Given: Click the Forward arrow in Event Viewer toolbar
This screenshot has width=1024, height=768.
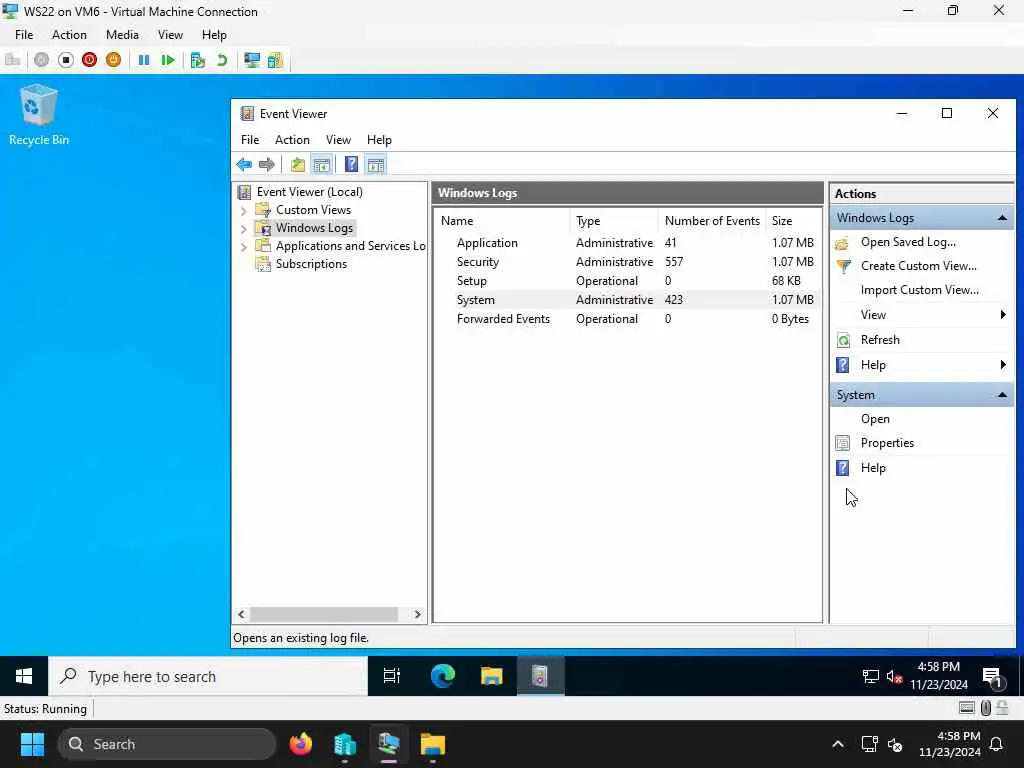Looking at the screenshot, I should 266,165.
